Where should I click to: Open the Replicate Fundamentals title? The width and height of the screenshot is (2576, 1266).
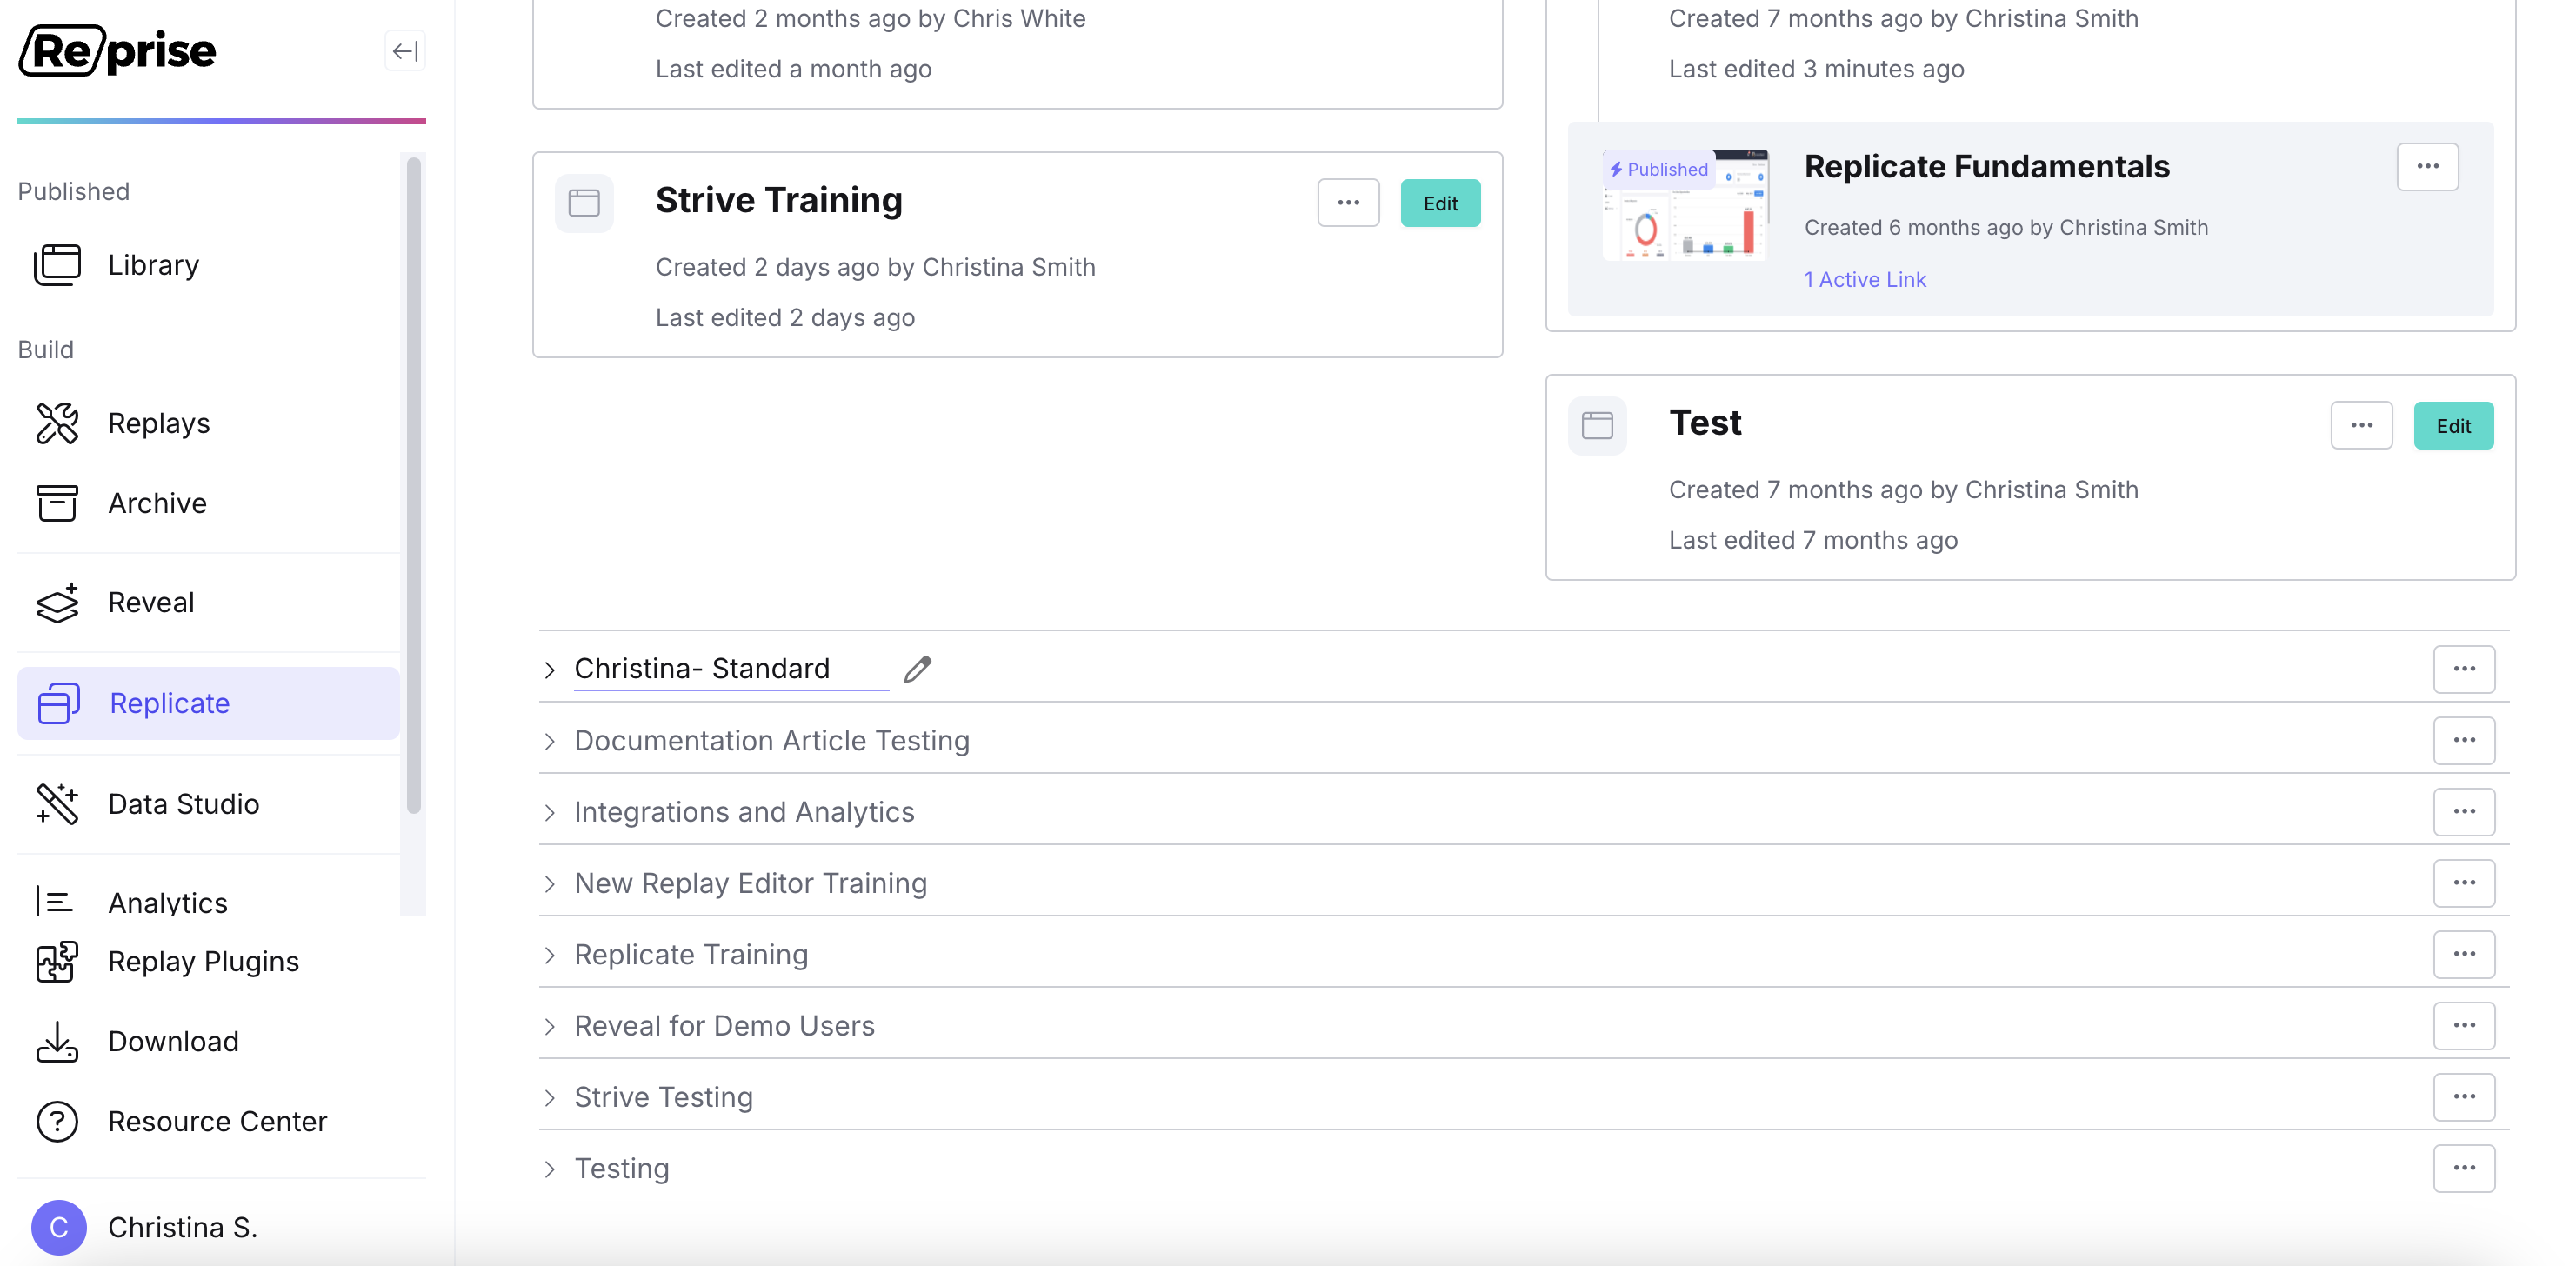(x=1986, y=166)
